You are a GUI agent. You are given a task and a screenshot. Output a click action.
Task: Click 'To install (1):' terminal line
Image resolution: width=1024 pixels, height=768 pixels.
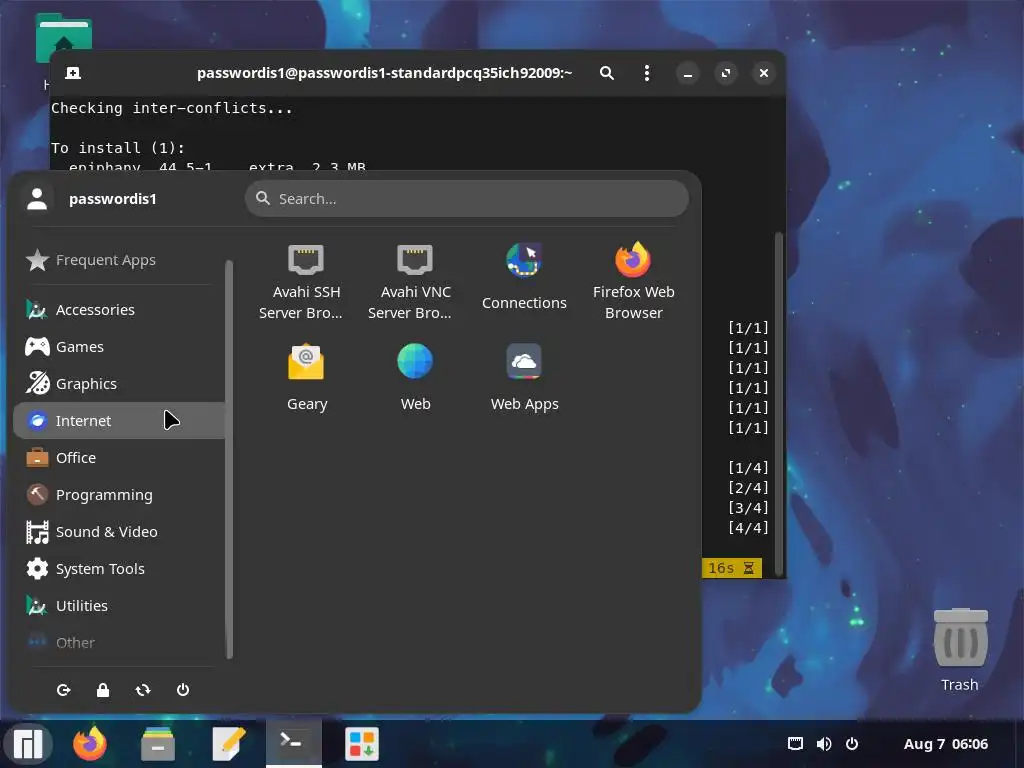(x=118, y=148)
